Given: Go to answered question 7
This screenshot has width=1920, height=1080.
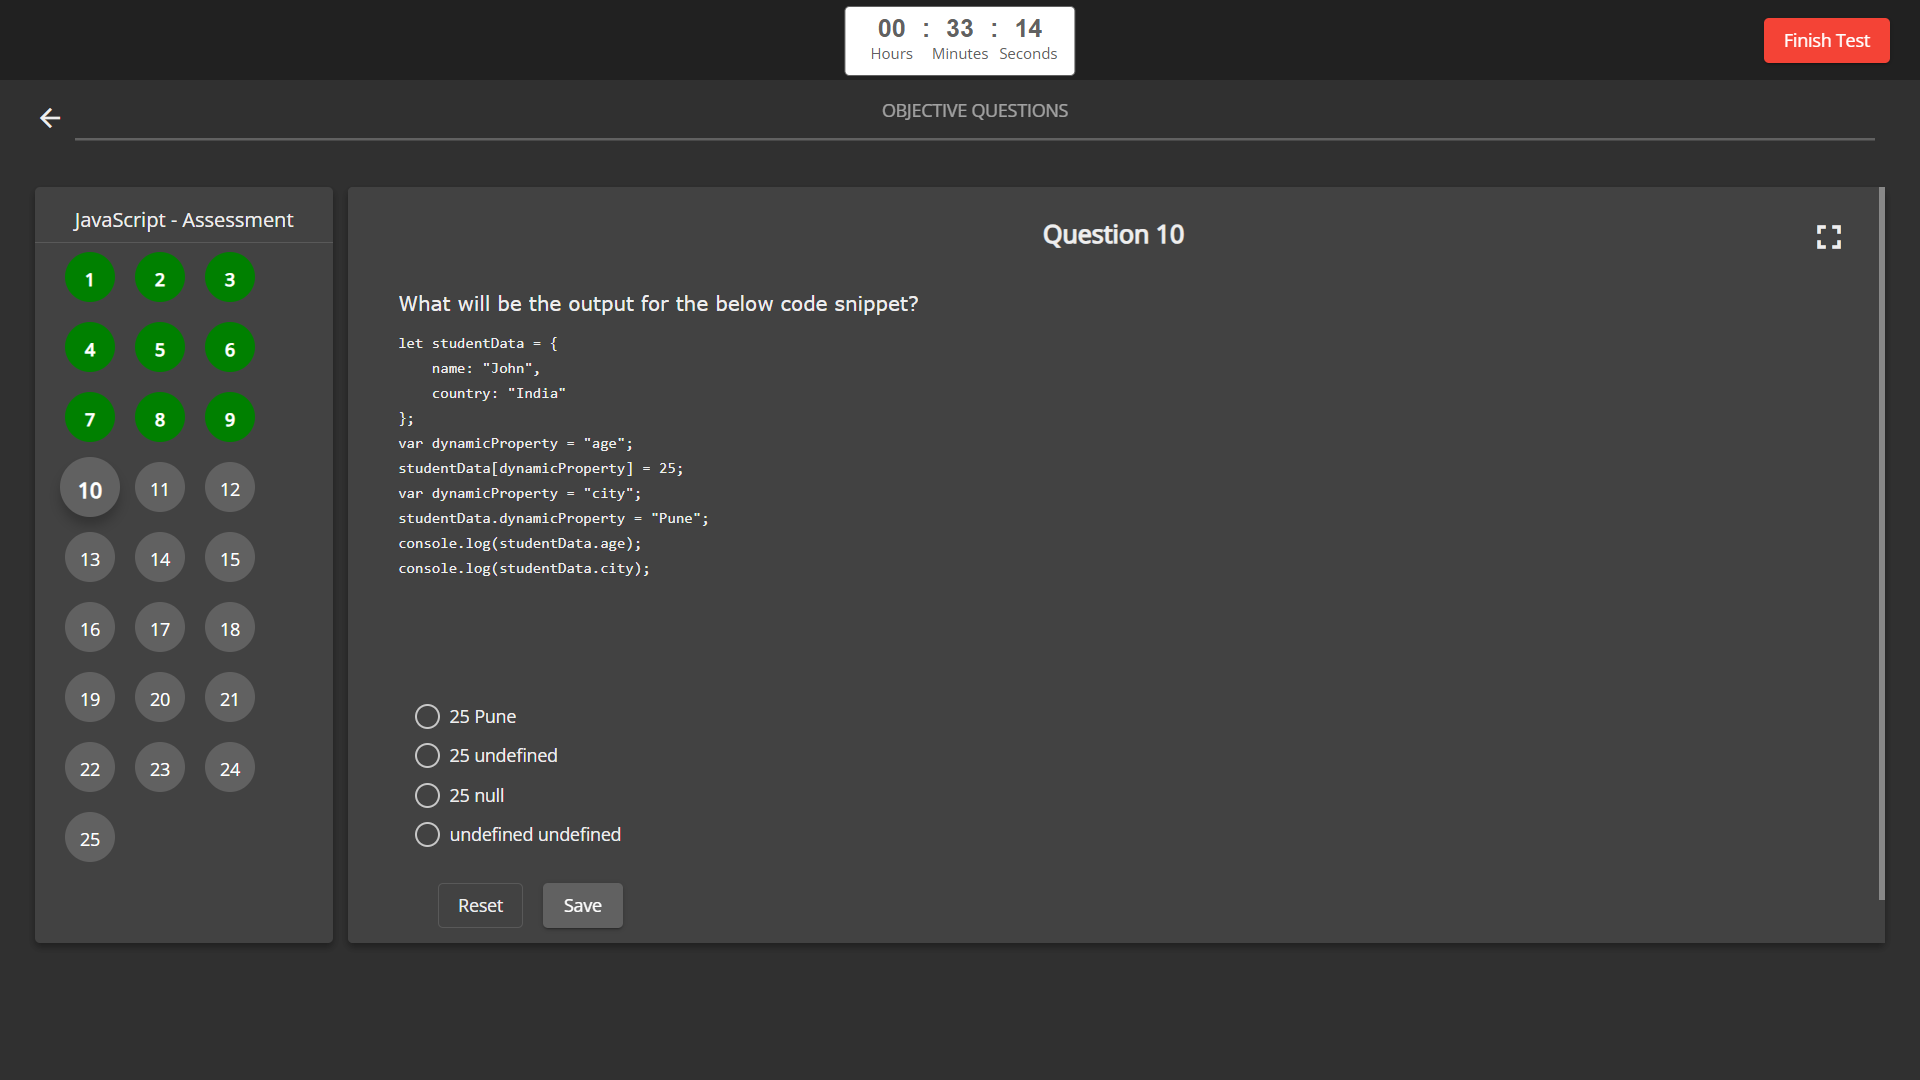Looking at the screenshot, I should [90, 419].
